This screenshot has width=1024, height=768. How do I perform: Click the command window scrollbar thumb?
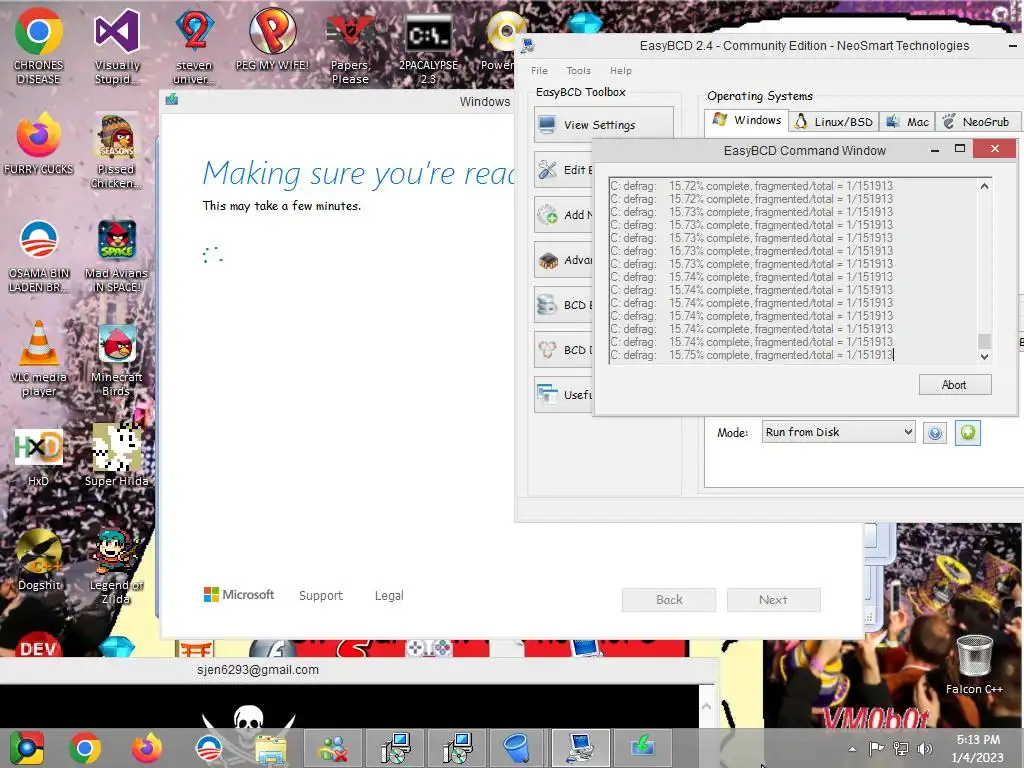click(x=984, y=341)
